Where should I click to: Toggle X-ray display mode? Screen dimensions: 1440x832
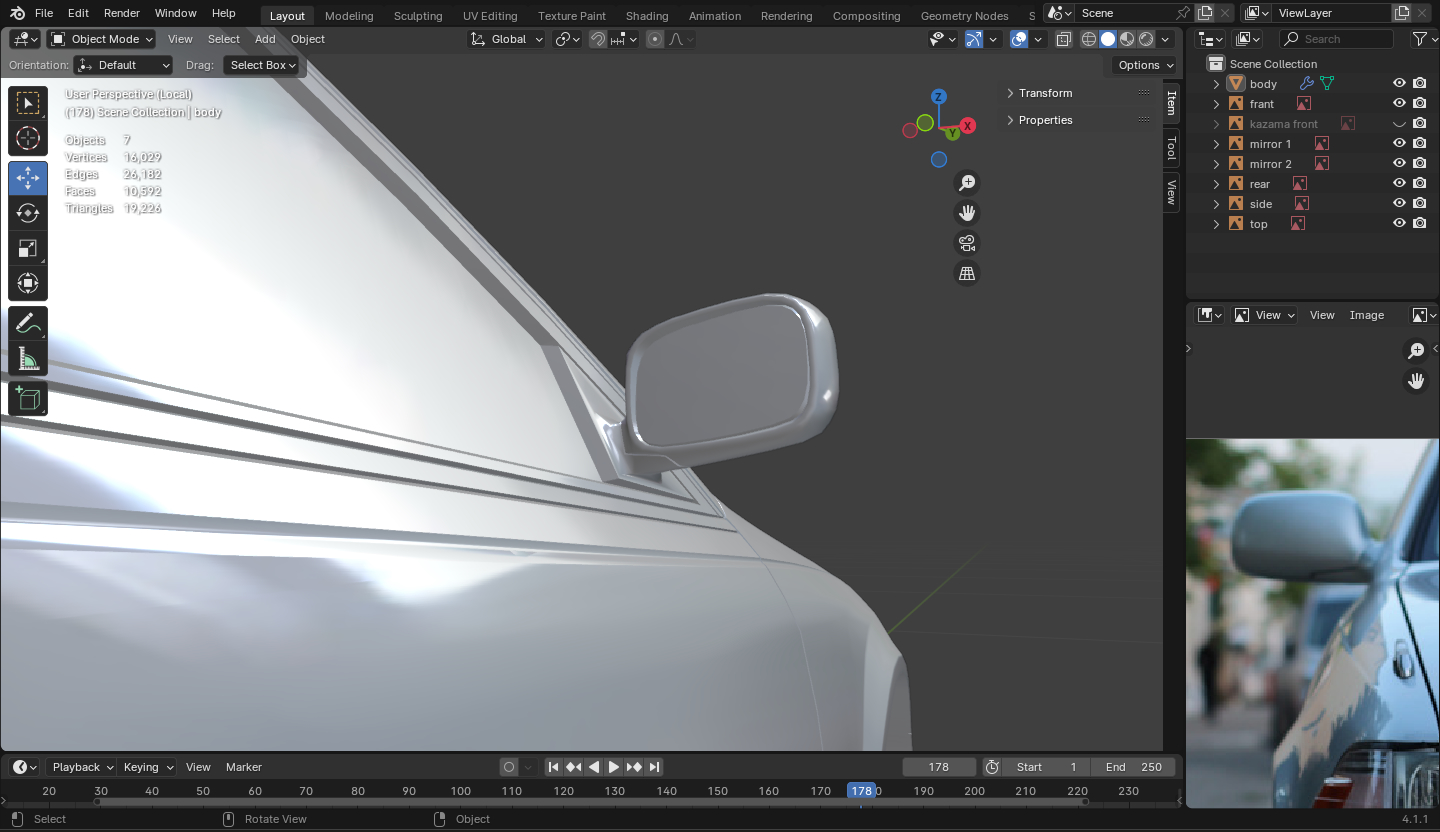pos(1063,39)
